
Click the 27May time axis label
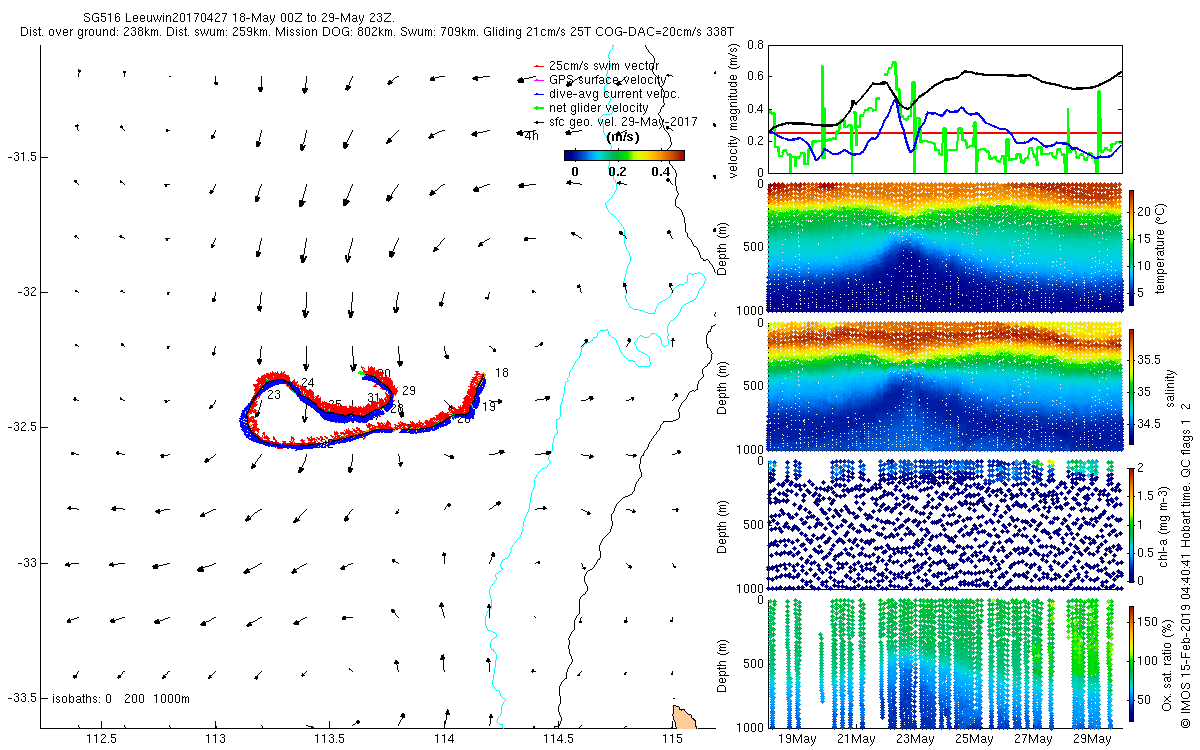[x=1033, y=739]
